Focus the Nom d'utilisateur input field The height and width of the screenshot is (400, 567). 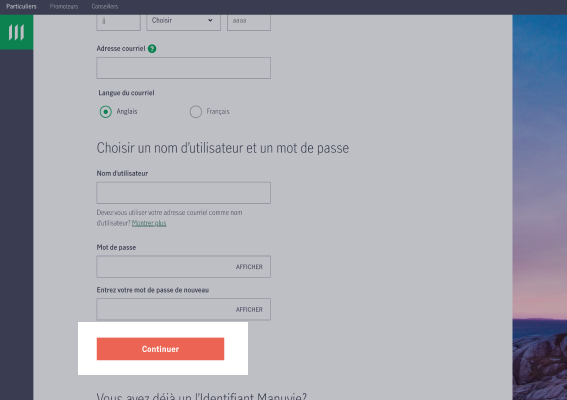point(183,193)
